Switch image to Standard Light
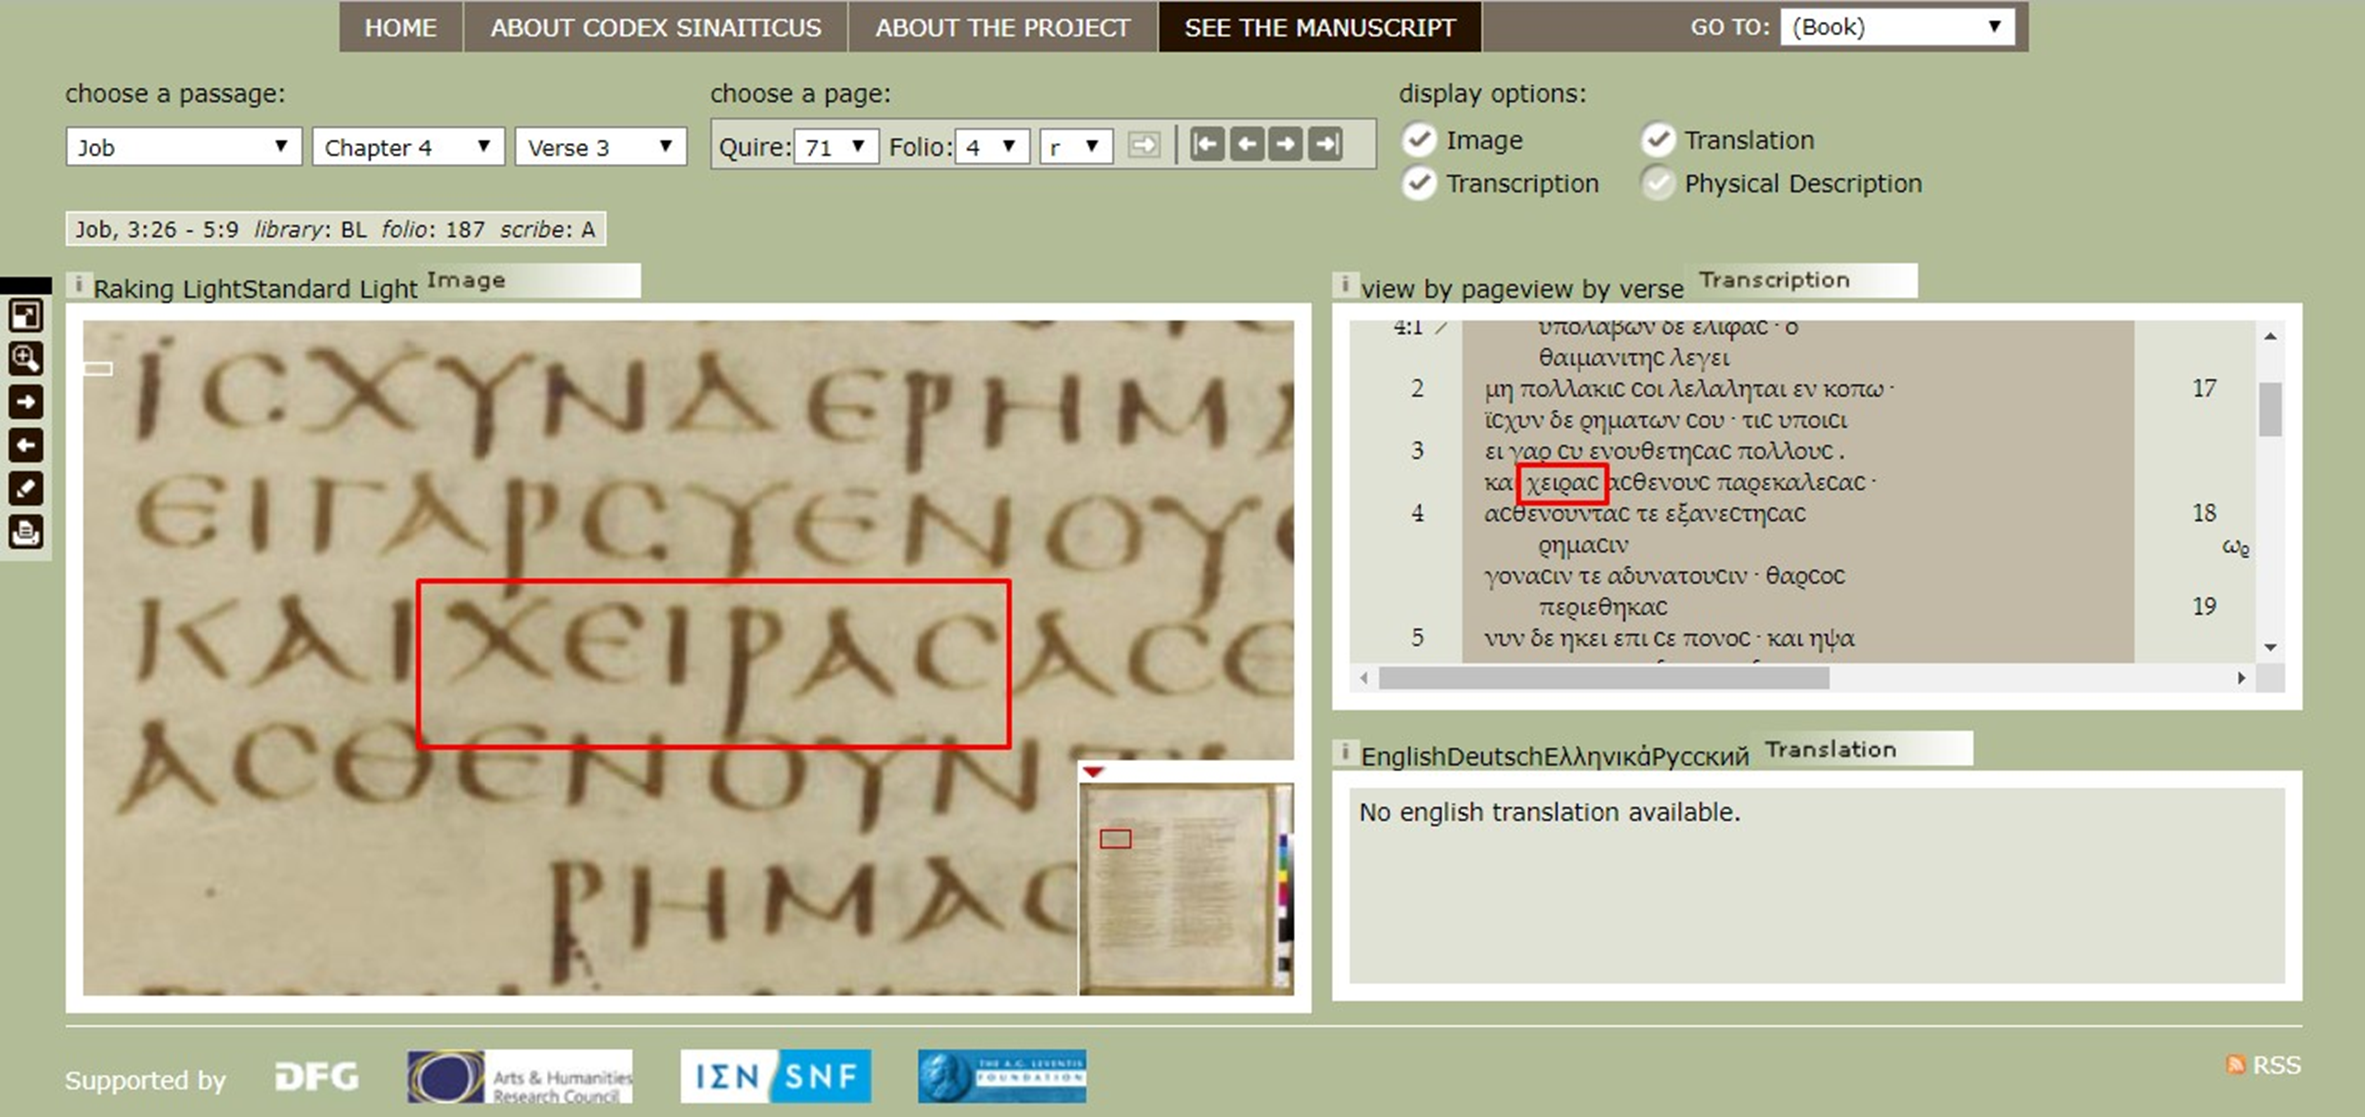The height and width of the screenshot is (1117, 2365). pos(331,289)
